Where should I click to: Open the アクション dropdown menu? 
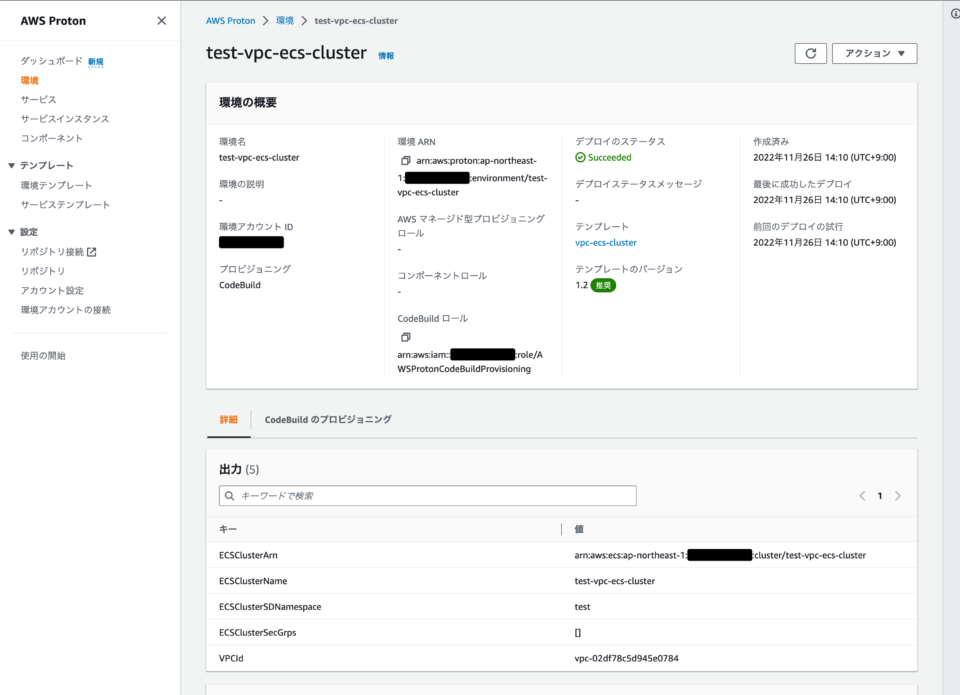(874, 53)
